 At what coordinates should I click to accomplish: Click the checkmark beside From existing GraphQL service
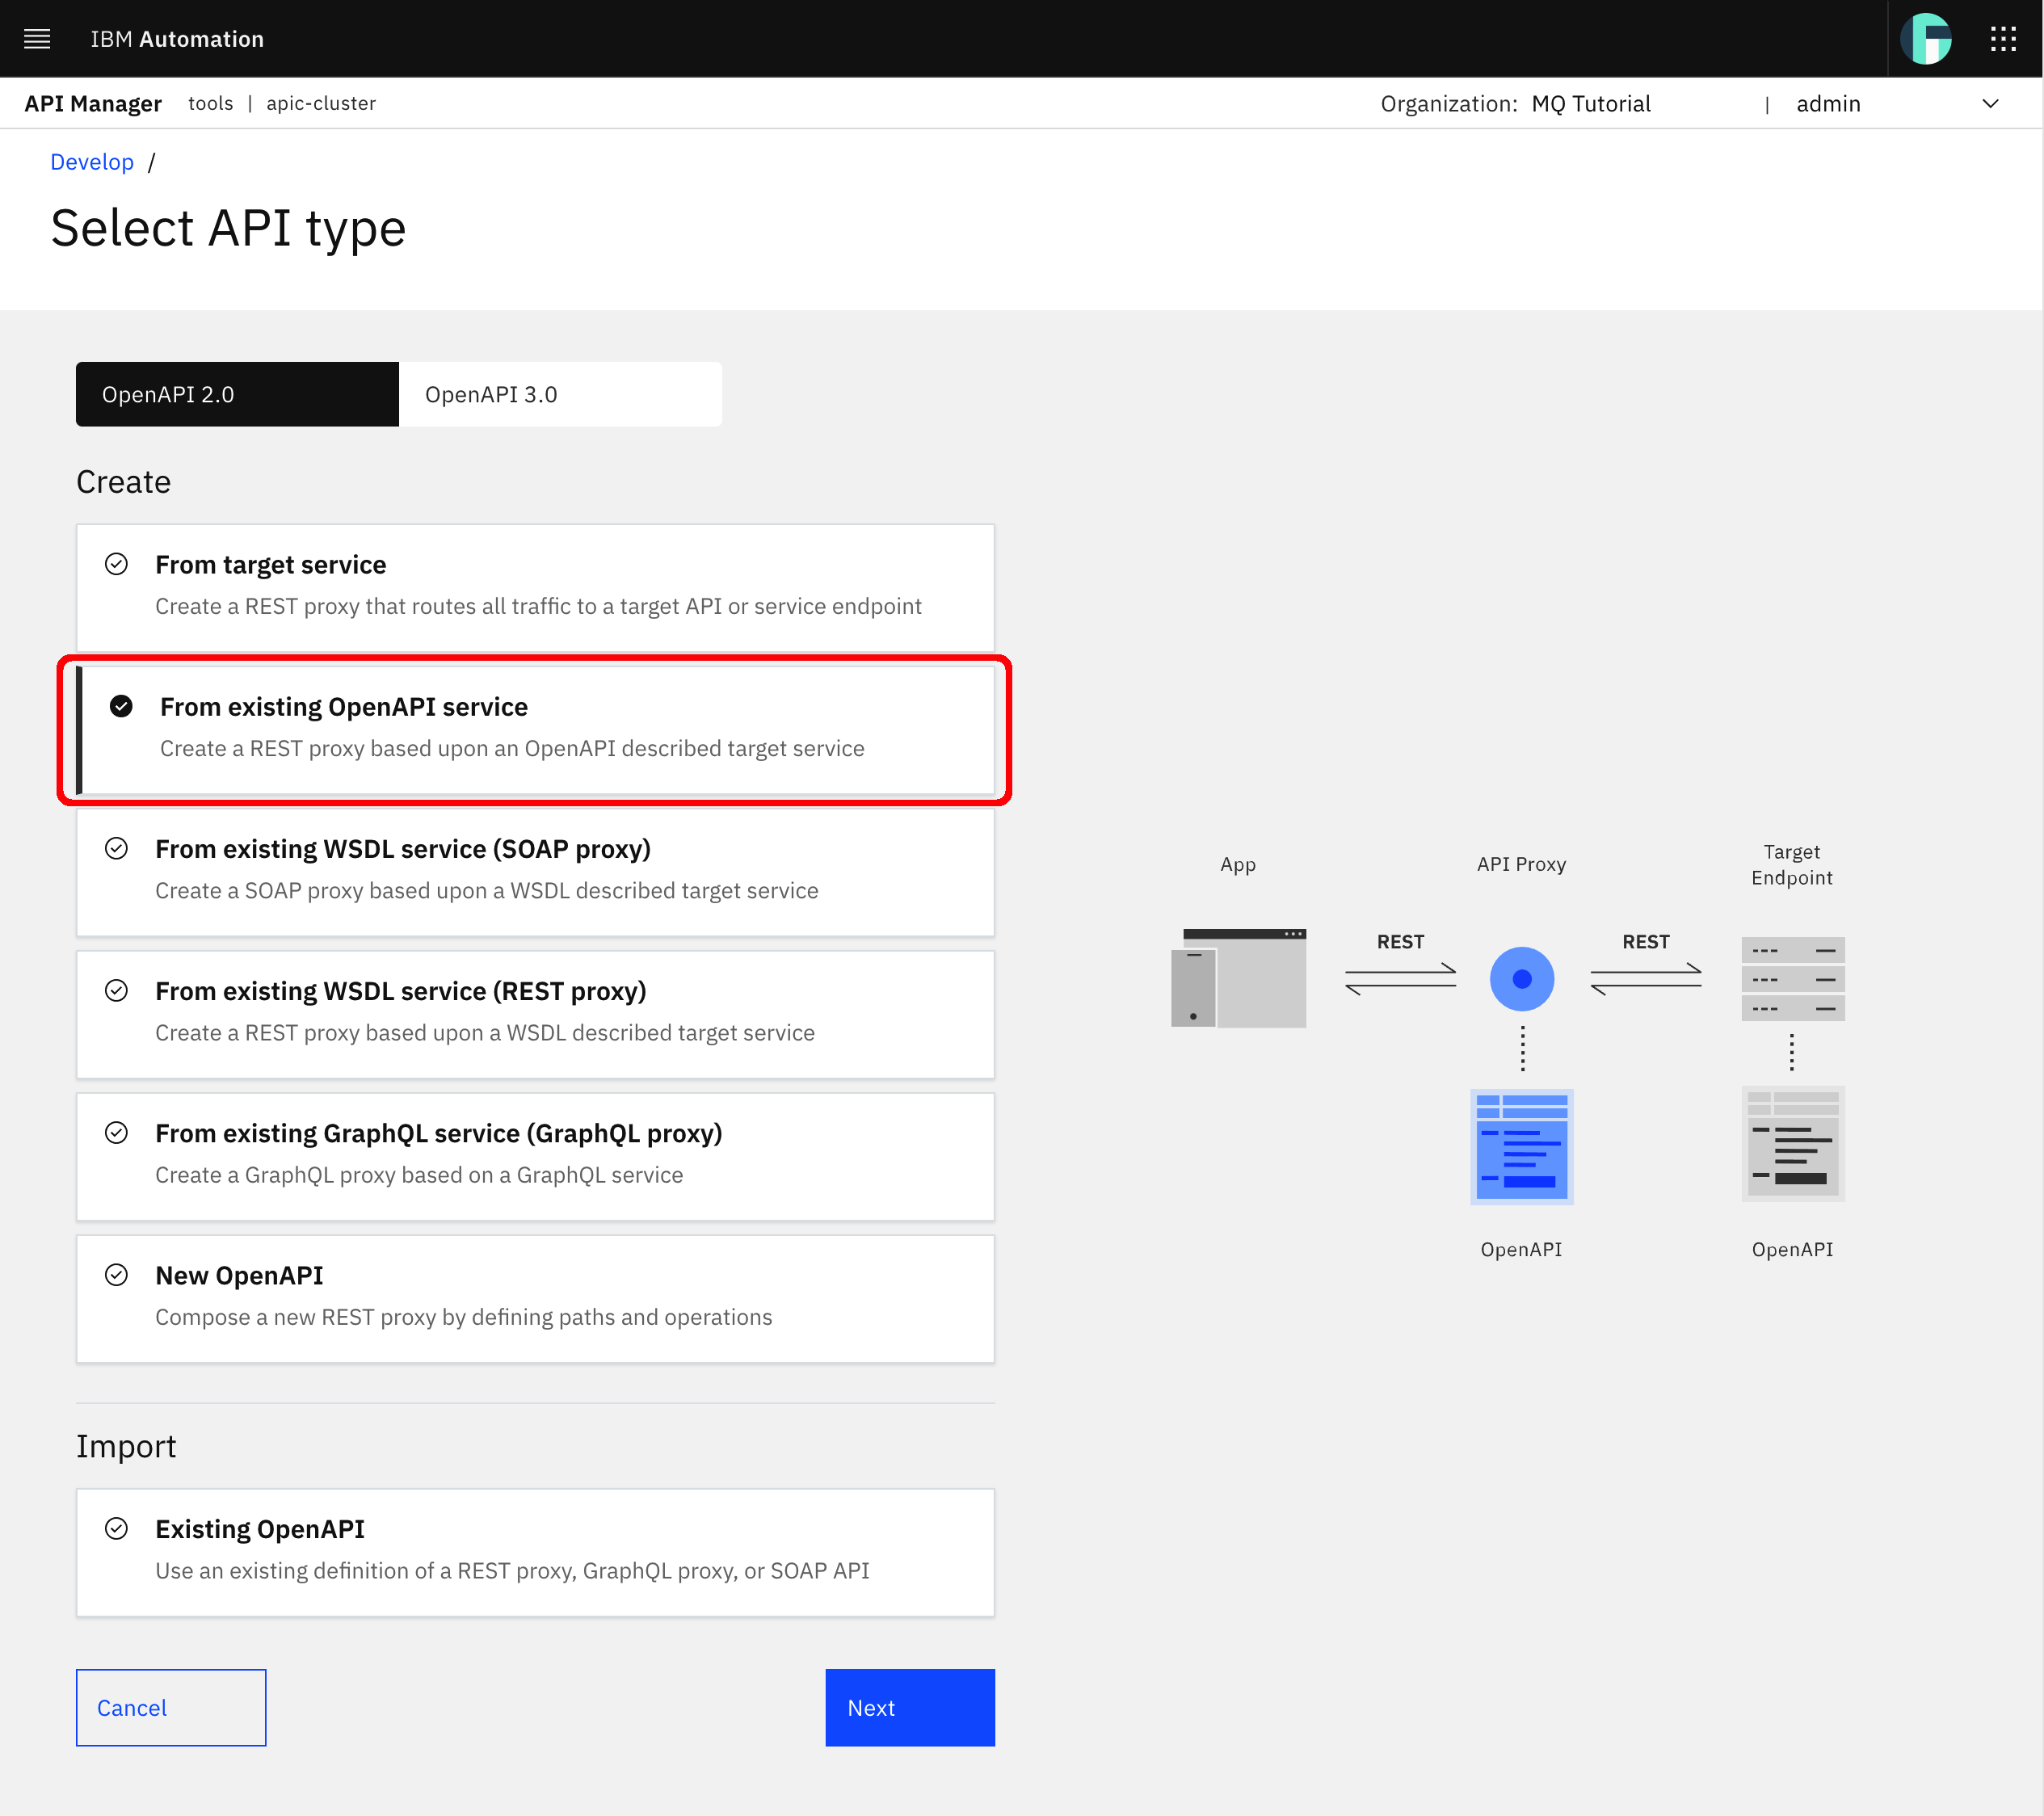(117, 1132)
